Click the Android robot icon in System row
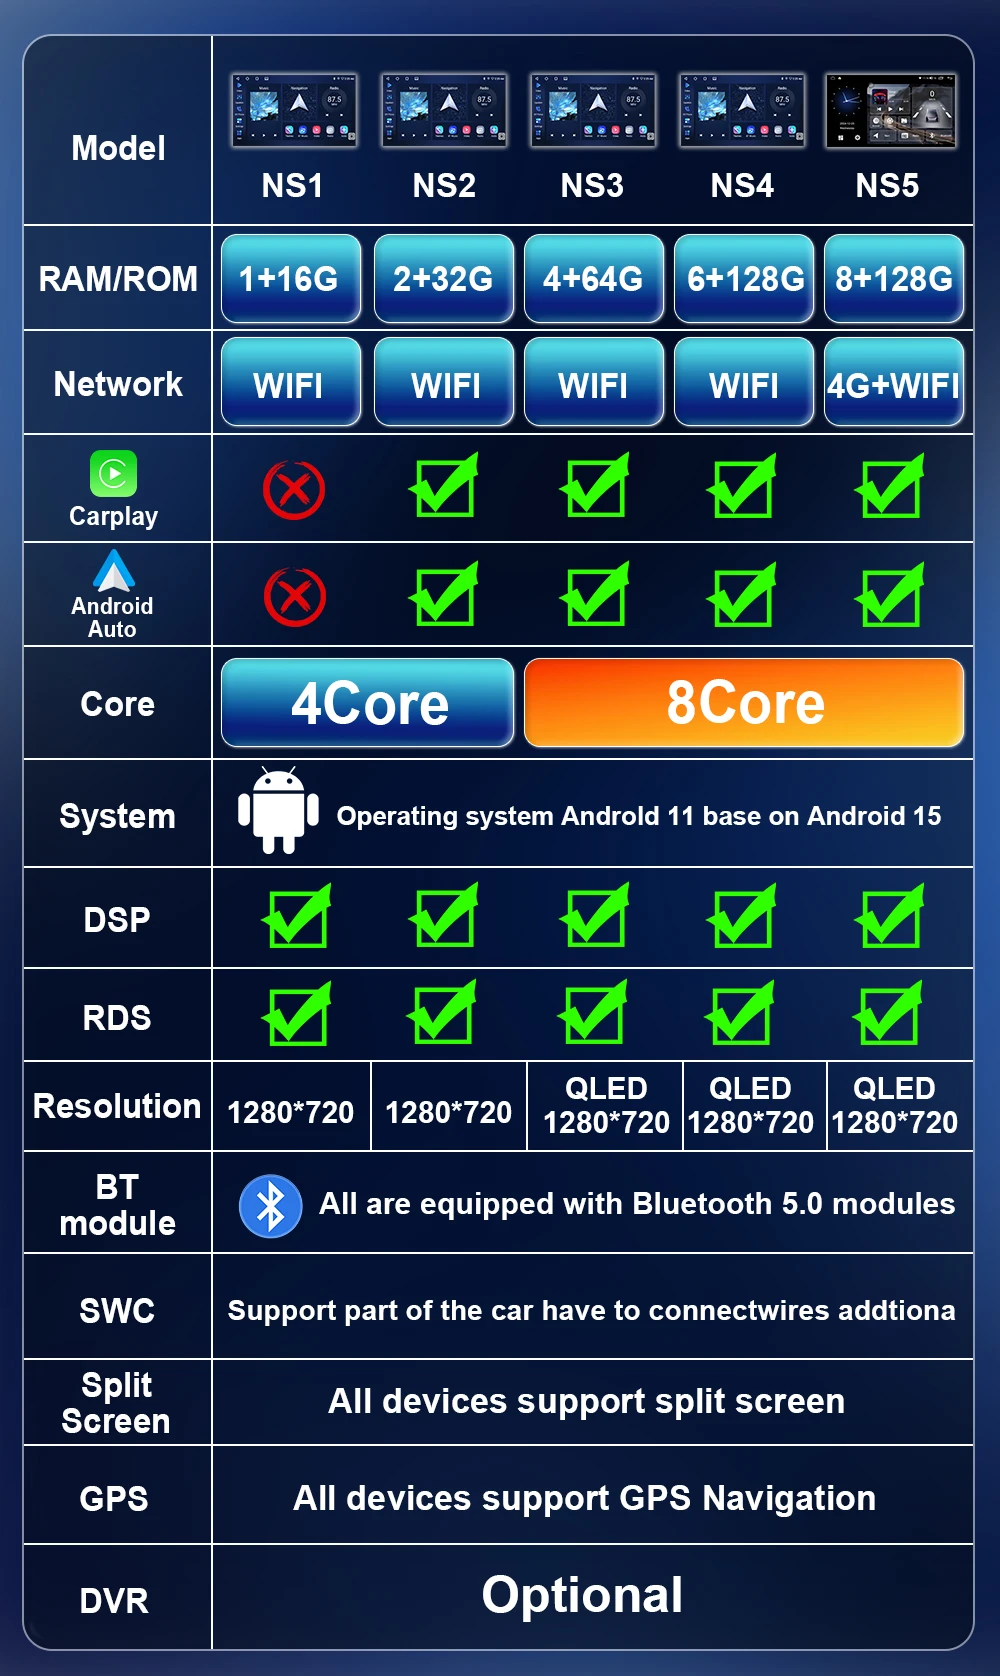This screenshot has height=1676, width=1000. (x=278, y=810)
